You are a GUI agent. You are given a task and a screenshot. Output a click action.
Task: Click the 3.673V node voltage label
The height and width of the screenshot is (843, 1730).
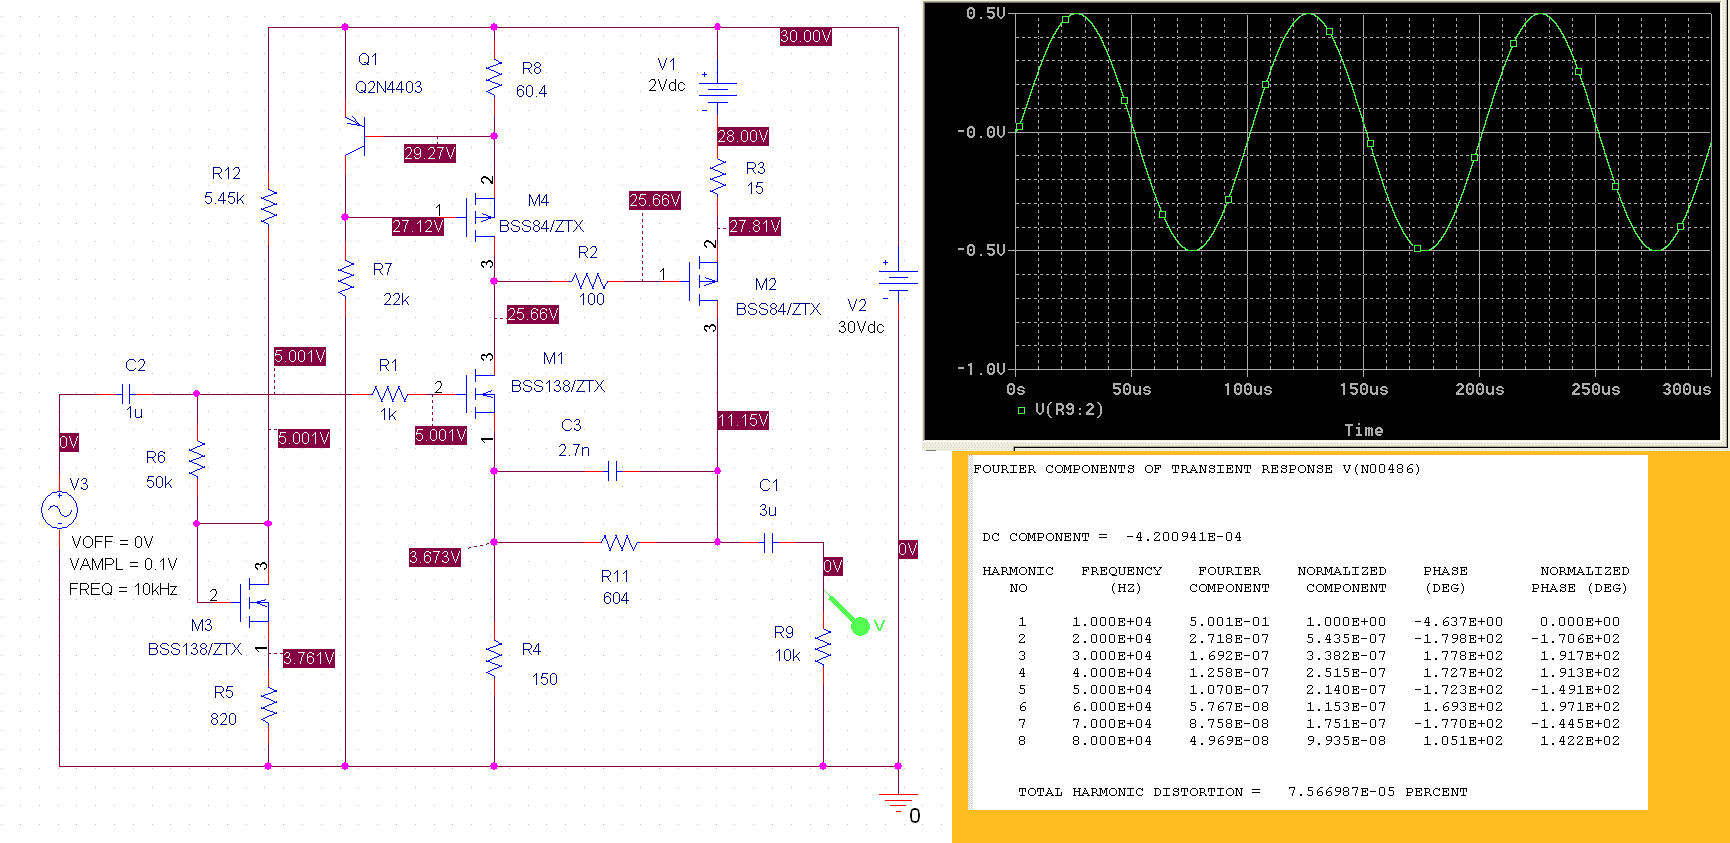coord(435,557)
